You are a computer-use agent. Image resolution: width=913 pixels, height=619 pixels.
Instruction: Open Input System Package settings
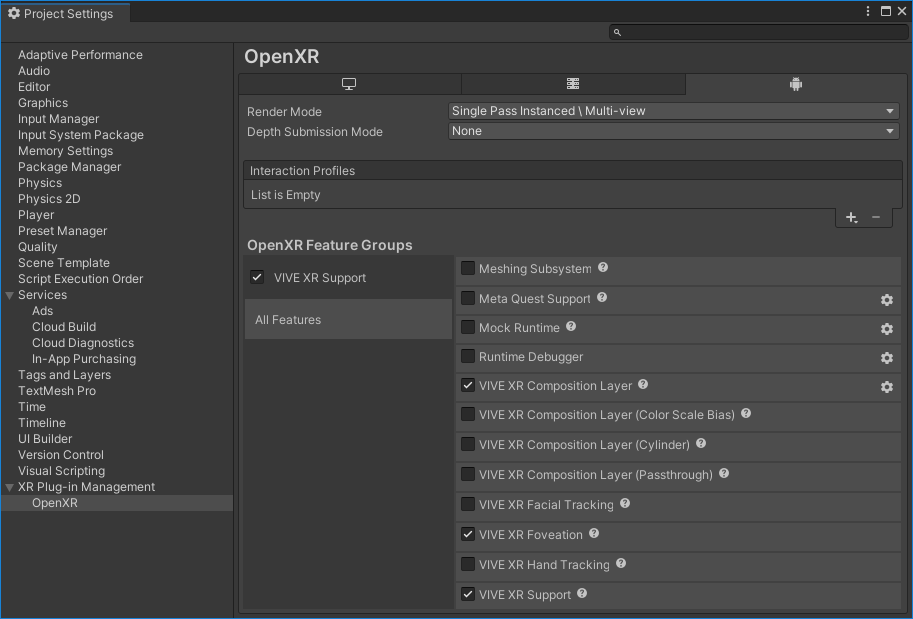point(81,135)
